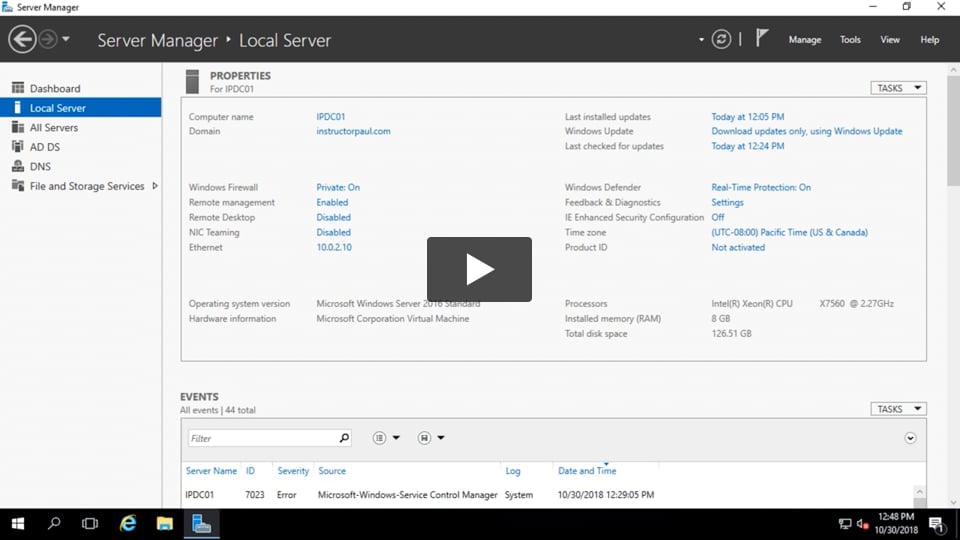The image size is (960, 540).
Task: Open the Properties TASKS dropdown
Action: point(898,88)
